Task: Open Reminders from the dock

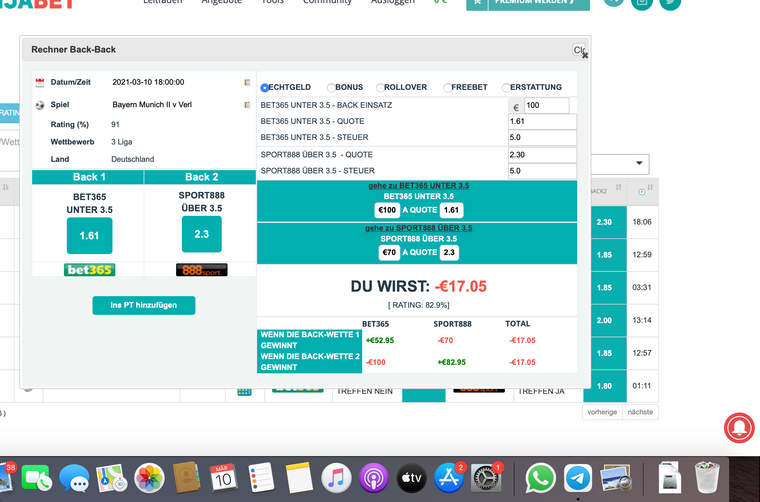Action: [261, 478]
